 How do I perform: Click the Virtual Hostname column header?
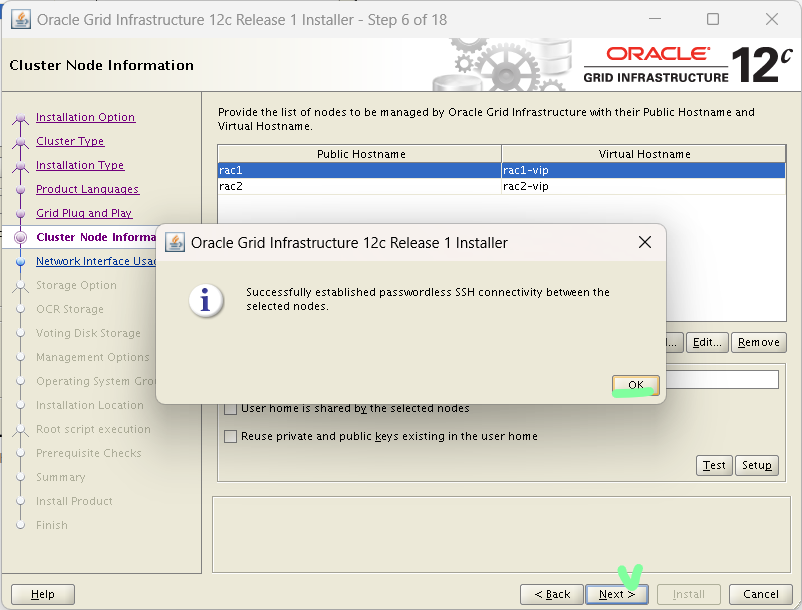(644, 154)
